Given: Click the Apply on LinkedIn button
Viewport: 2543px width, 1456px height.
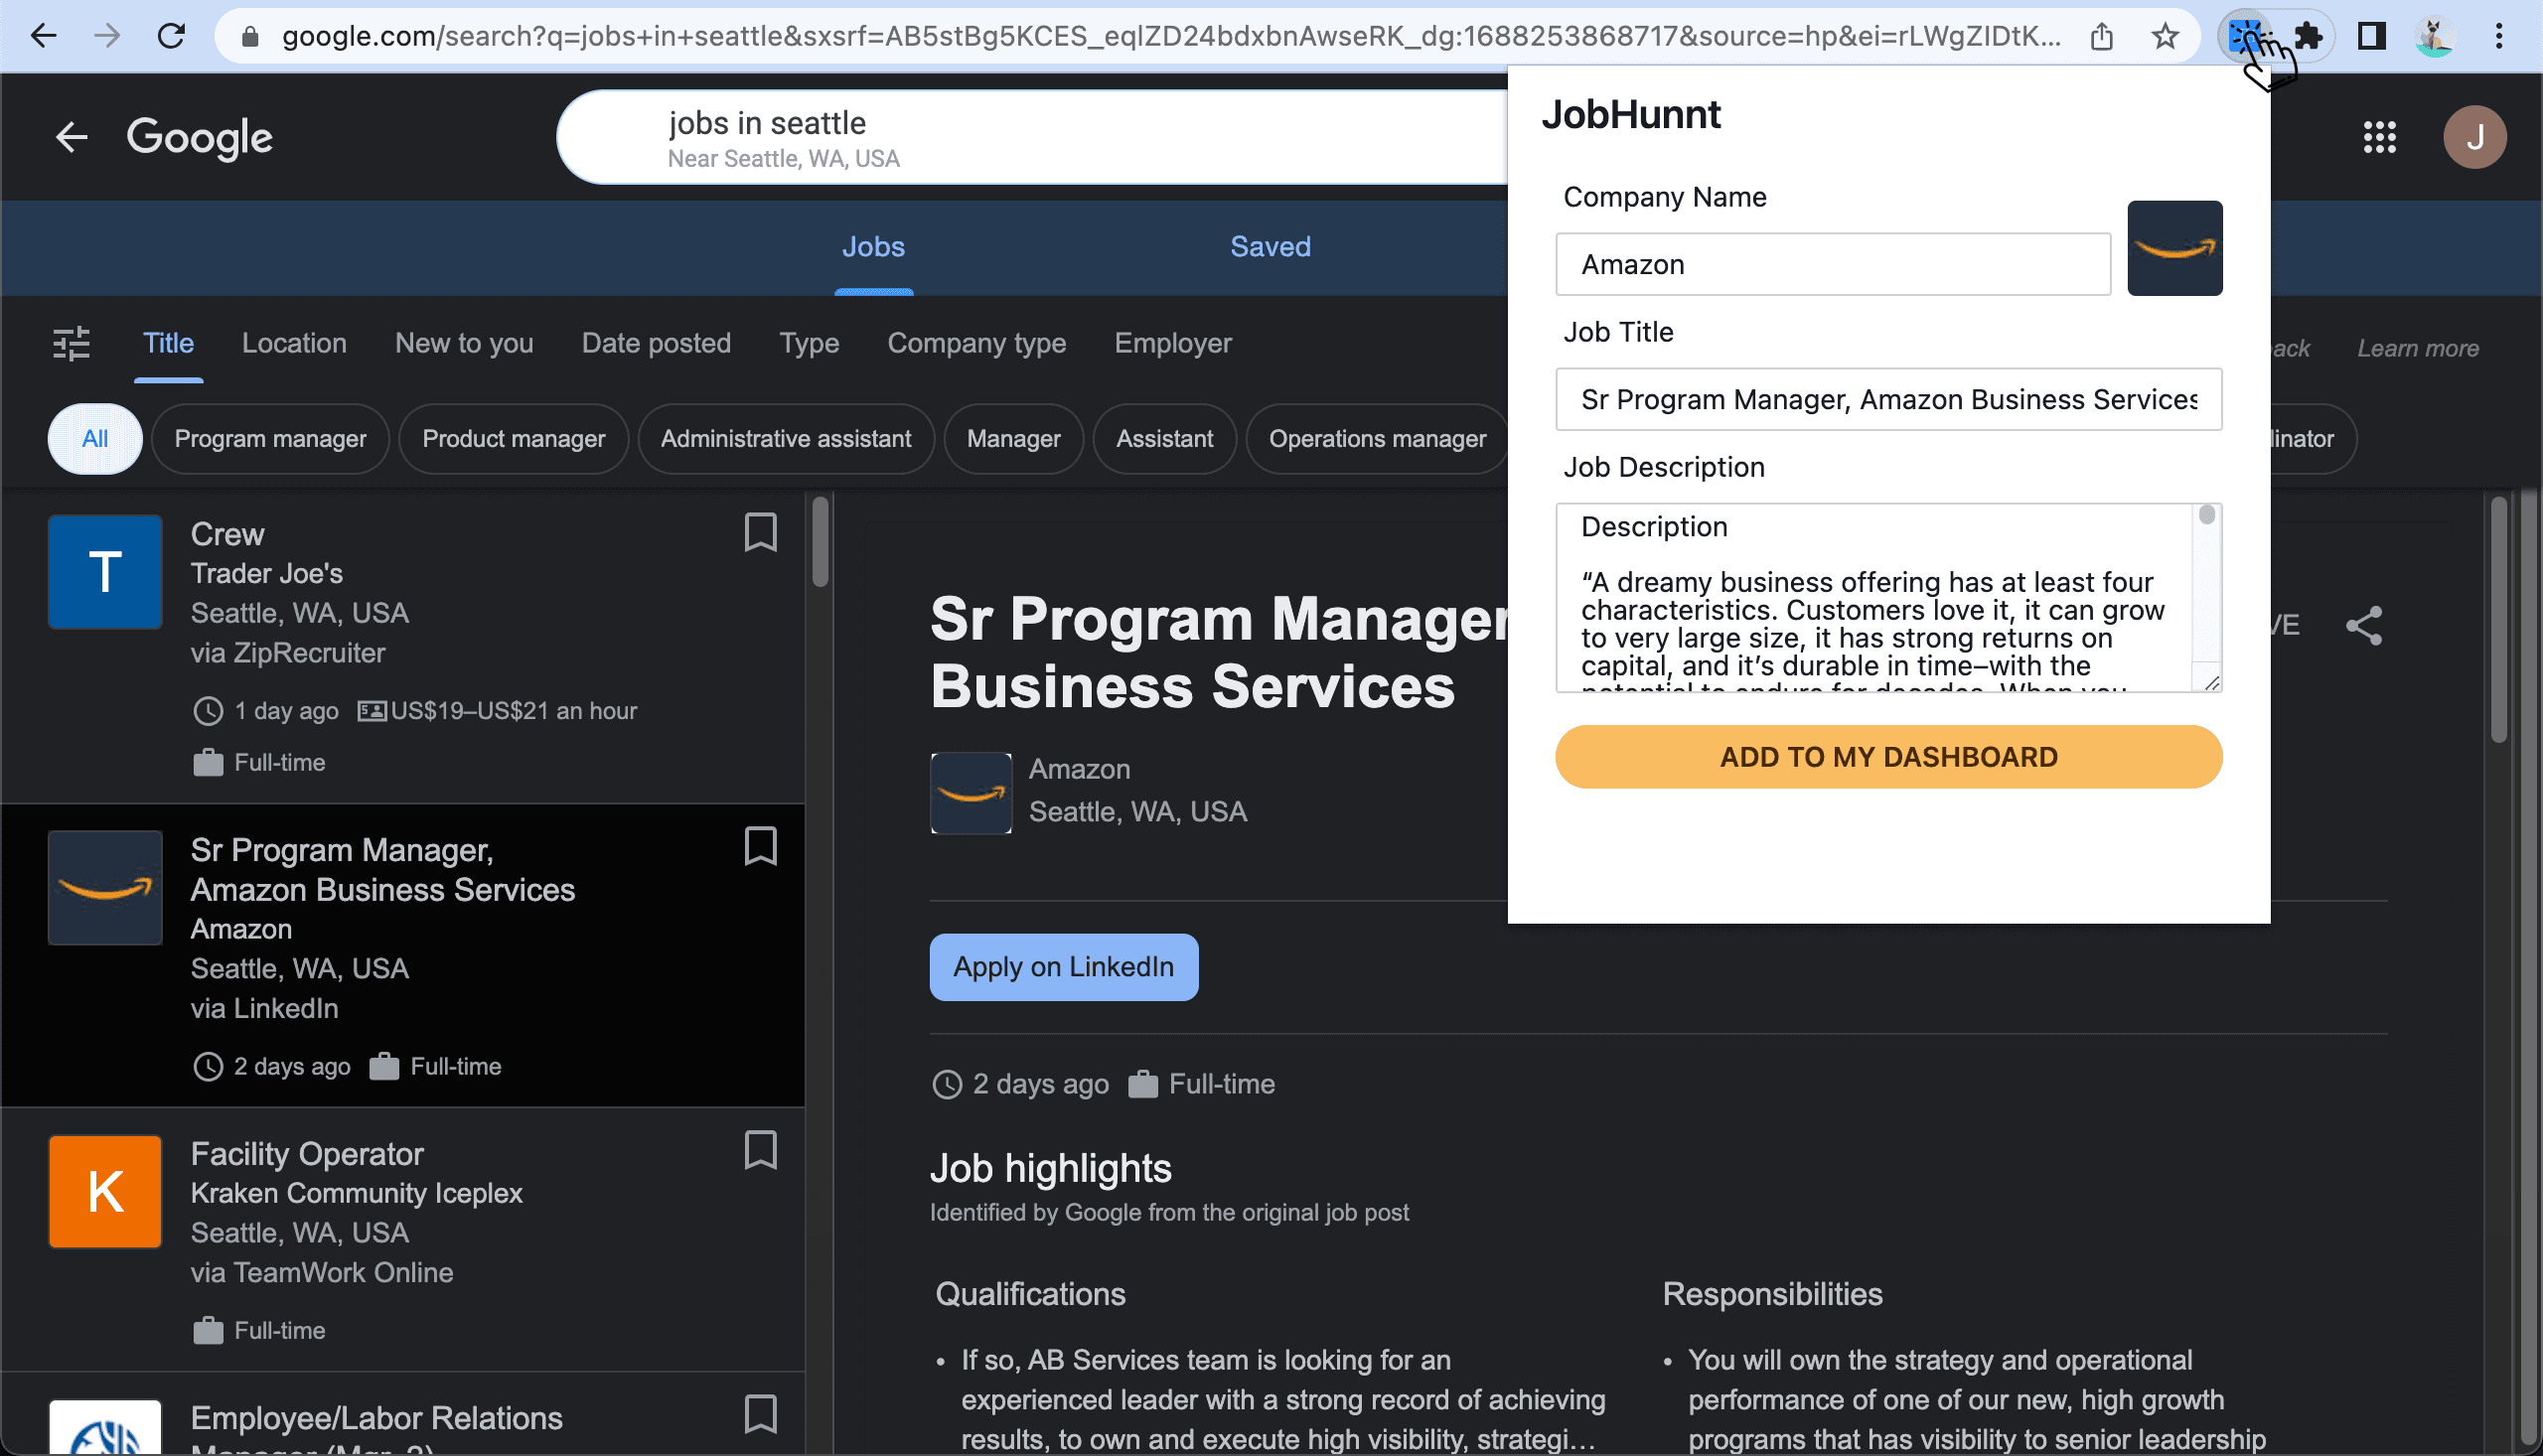Looking at the screenshot, I should click(x=1064, y=965).
